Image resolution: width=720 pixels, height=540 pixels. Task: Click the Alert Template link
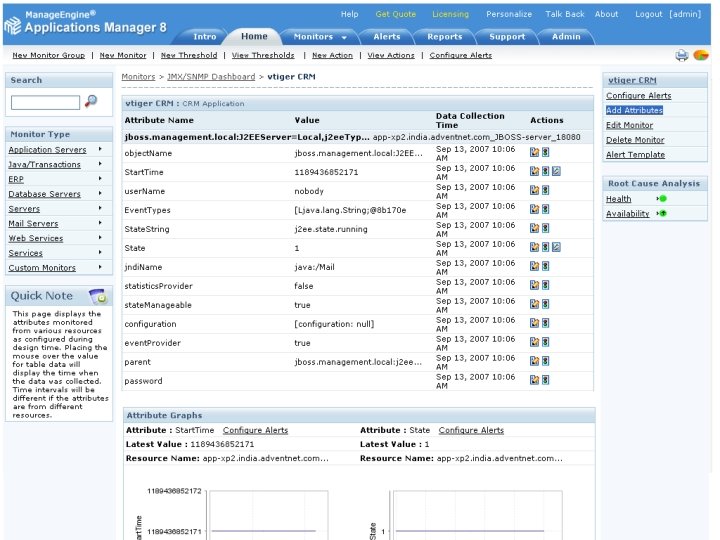tap(635, 155)
